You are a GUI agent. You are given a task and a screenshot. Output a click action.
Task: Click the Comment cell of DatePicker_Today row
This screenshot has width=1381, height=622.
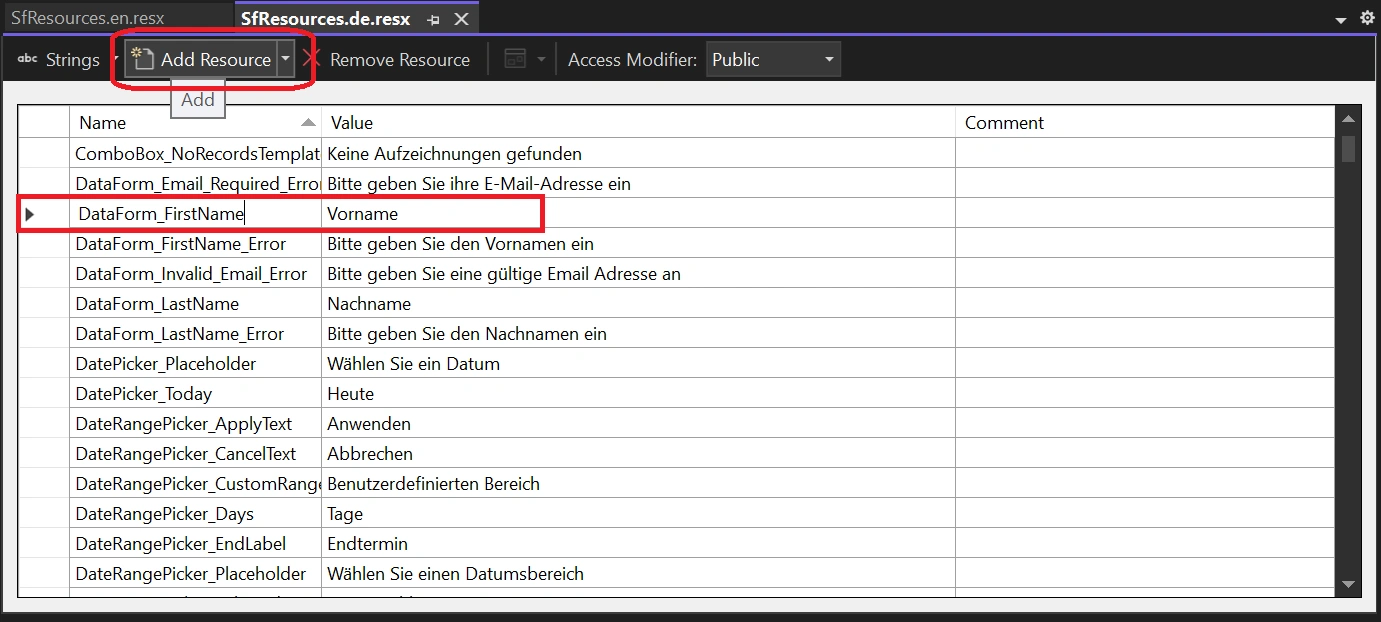click(1144, 394)
